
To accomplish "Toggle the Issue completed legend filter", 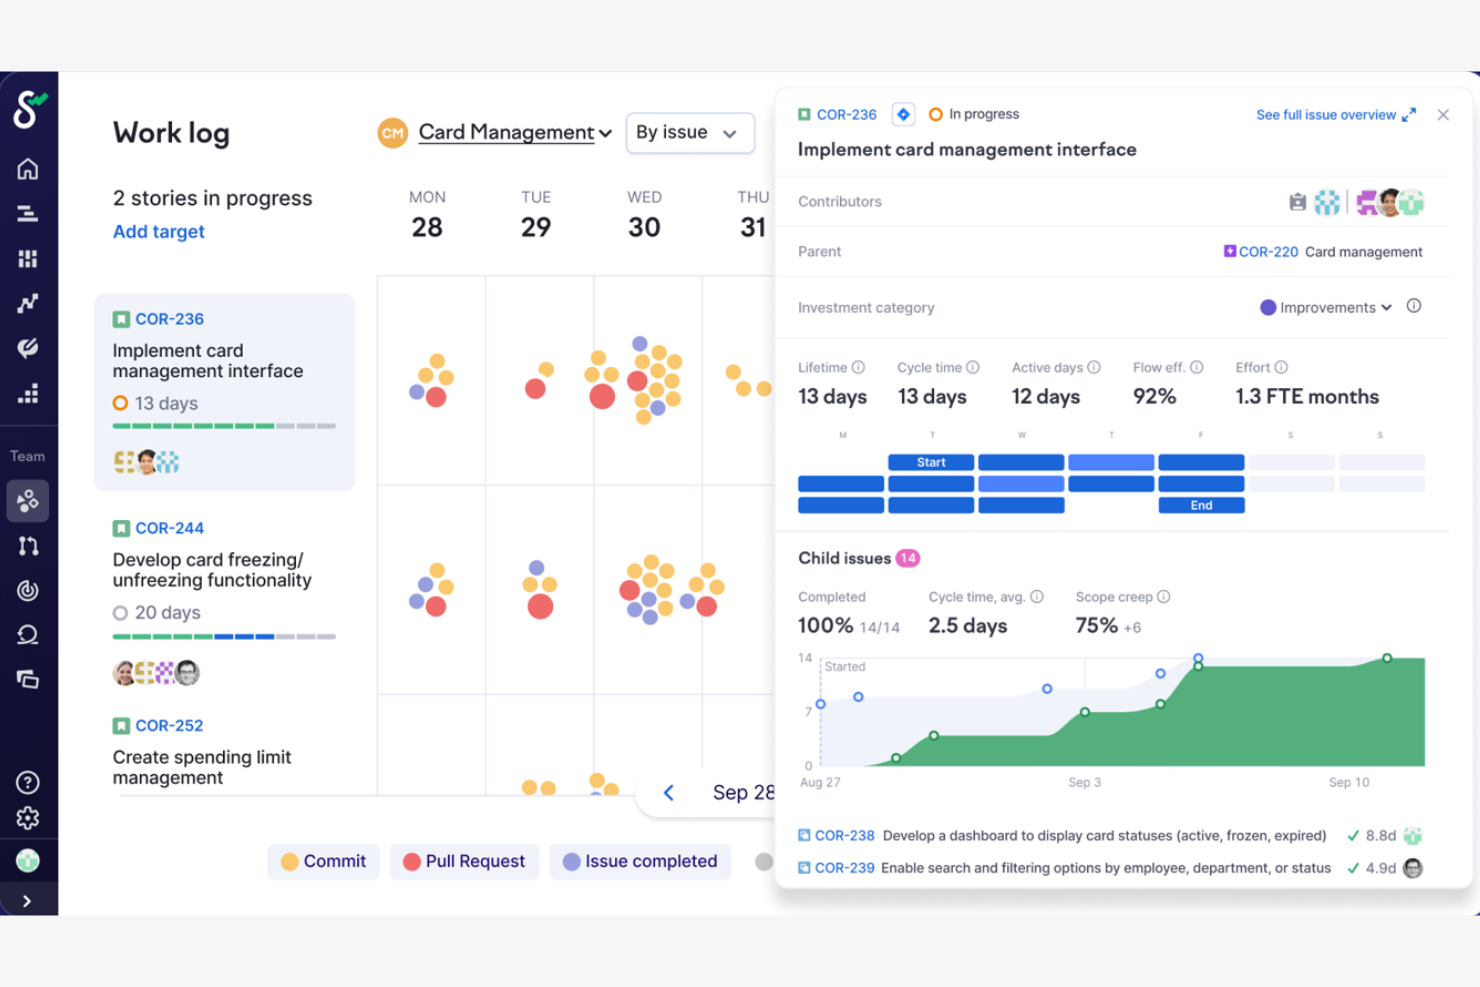I will click(x=640, y=861).
